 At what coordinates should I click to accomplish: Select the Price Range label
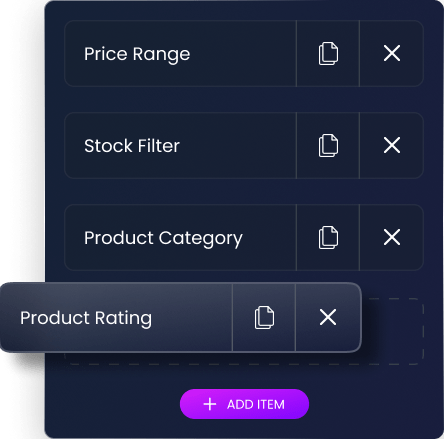[x=137, y=54]
